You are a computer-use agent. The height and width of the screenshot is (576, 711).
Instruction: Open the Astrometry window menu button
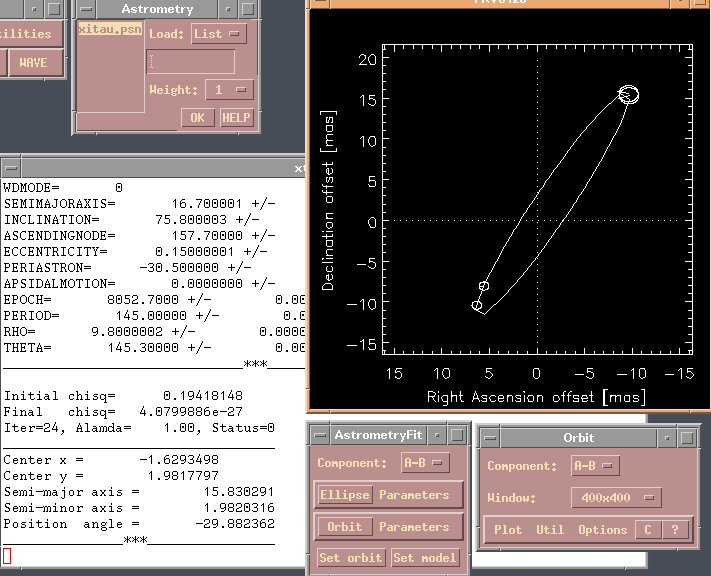(85, 9)
